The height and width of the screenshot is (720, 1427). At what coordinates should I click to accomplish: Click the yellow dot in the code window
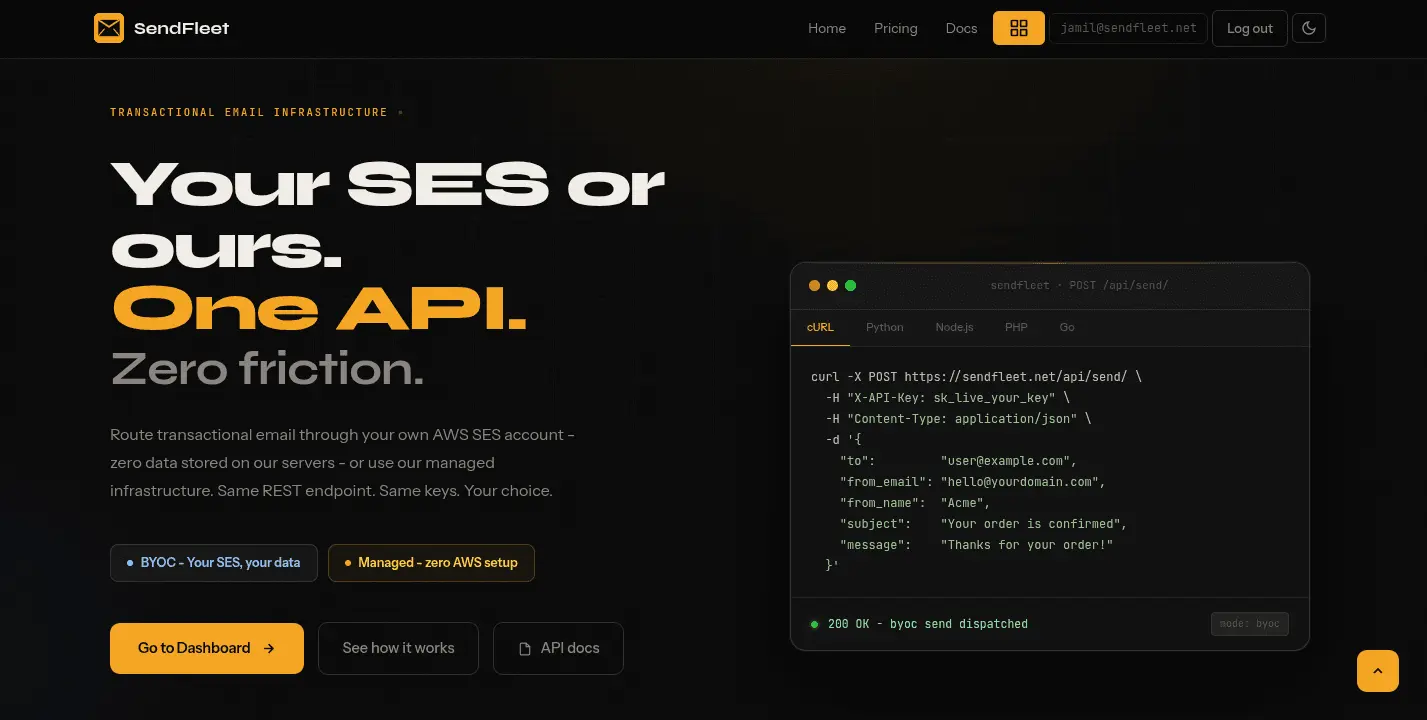pyautogui.click(x=833, y=286)
